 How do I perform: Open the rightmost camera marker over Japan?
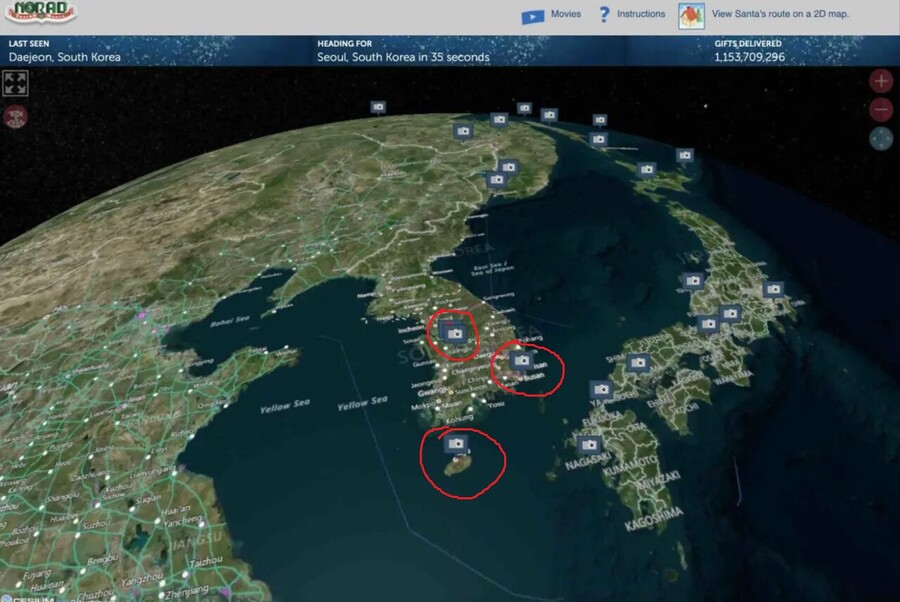[773, 290]
